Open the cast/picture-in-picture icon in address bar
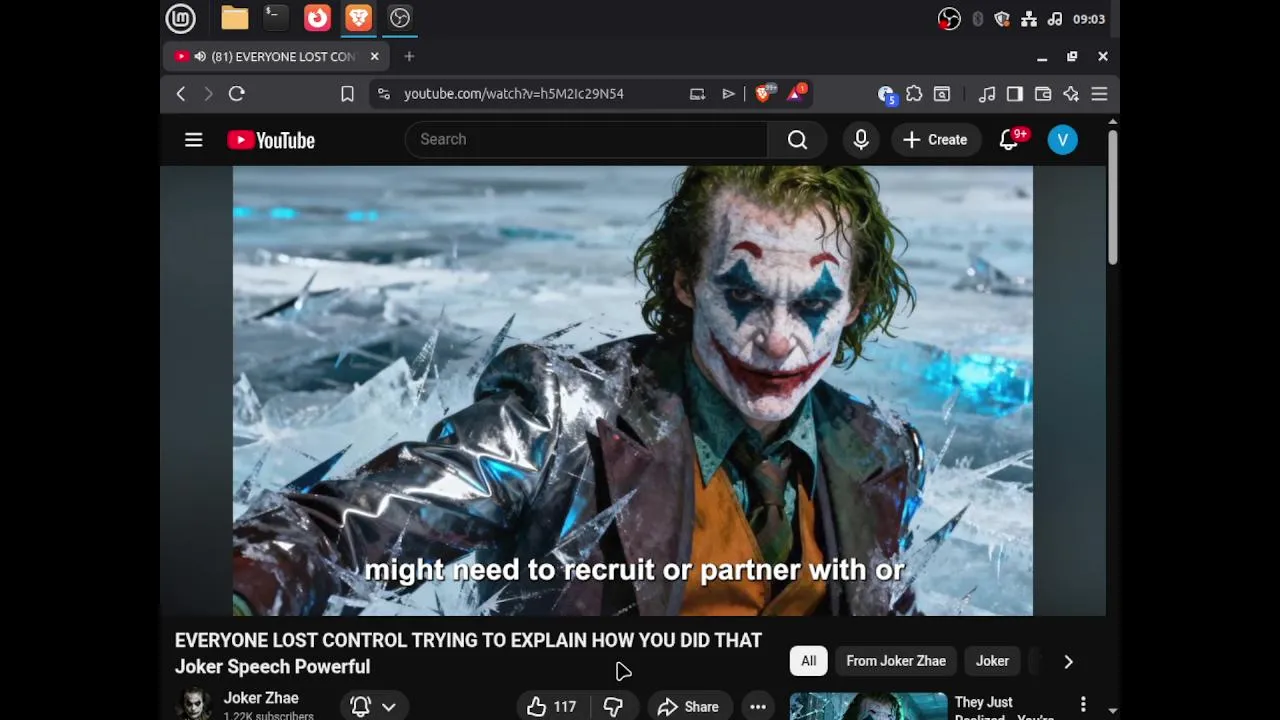Image resolution: width=1280 pixels, height=720 pixels. (697, 94)
